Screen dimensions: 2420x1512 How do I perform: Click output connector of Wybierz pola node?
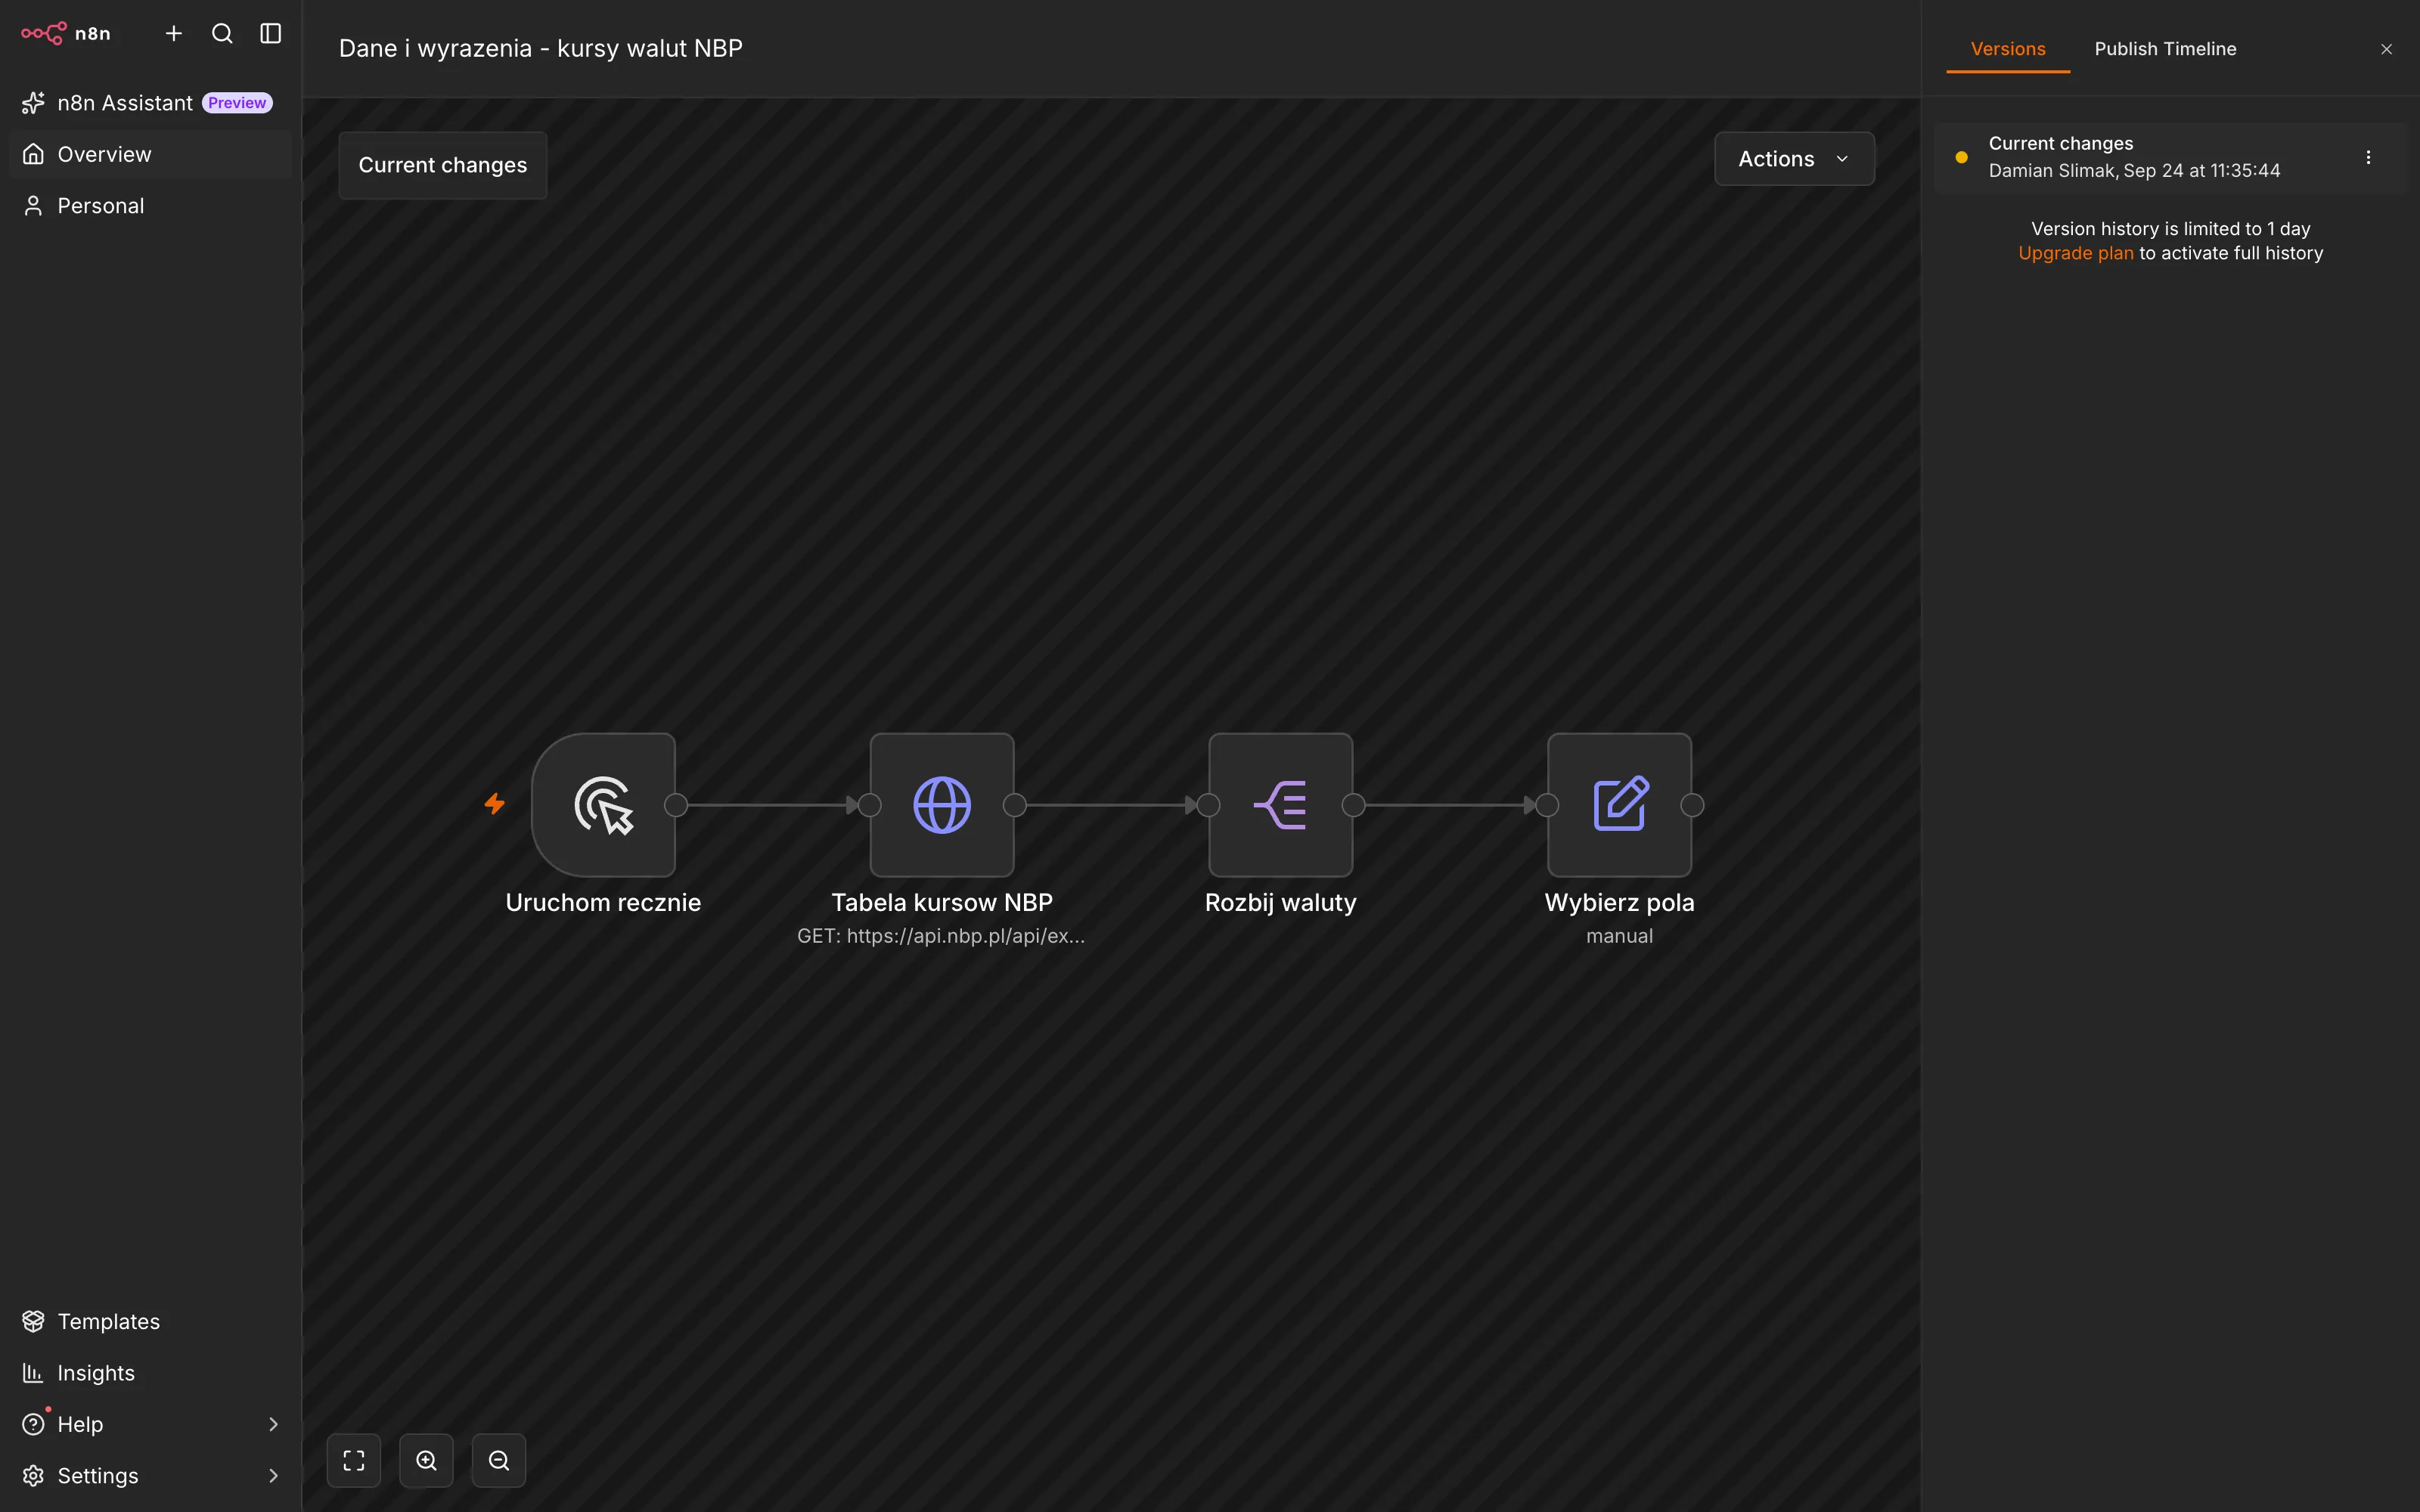1692,805
